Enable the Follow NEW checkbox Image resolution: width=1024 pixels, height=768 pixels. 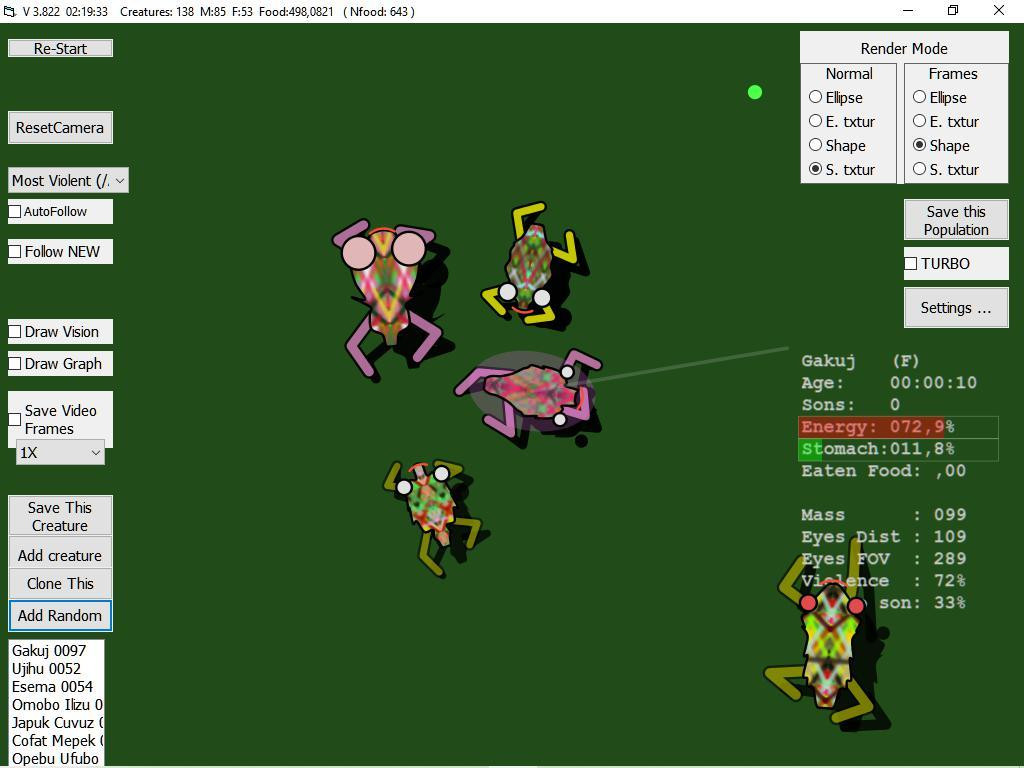click(x=14, y=251)
